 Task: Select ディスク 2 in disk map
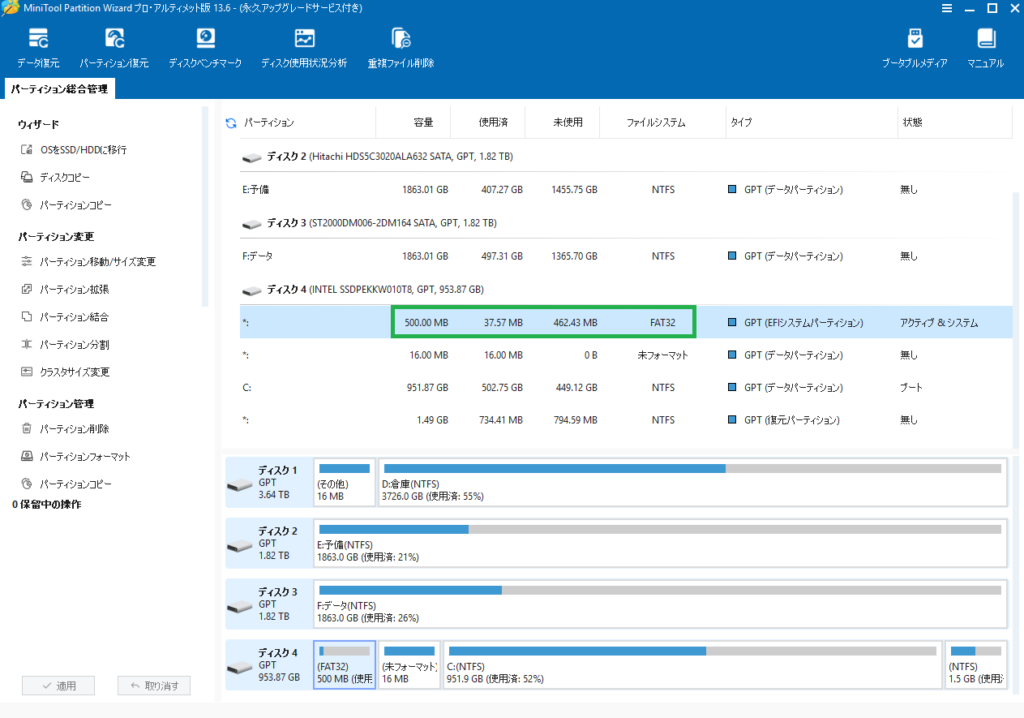point(268,543)
